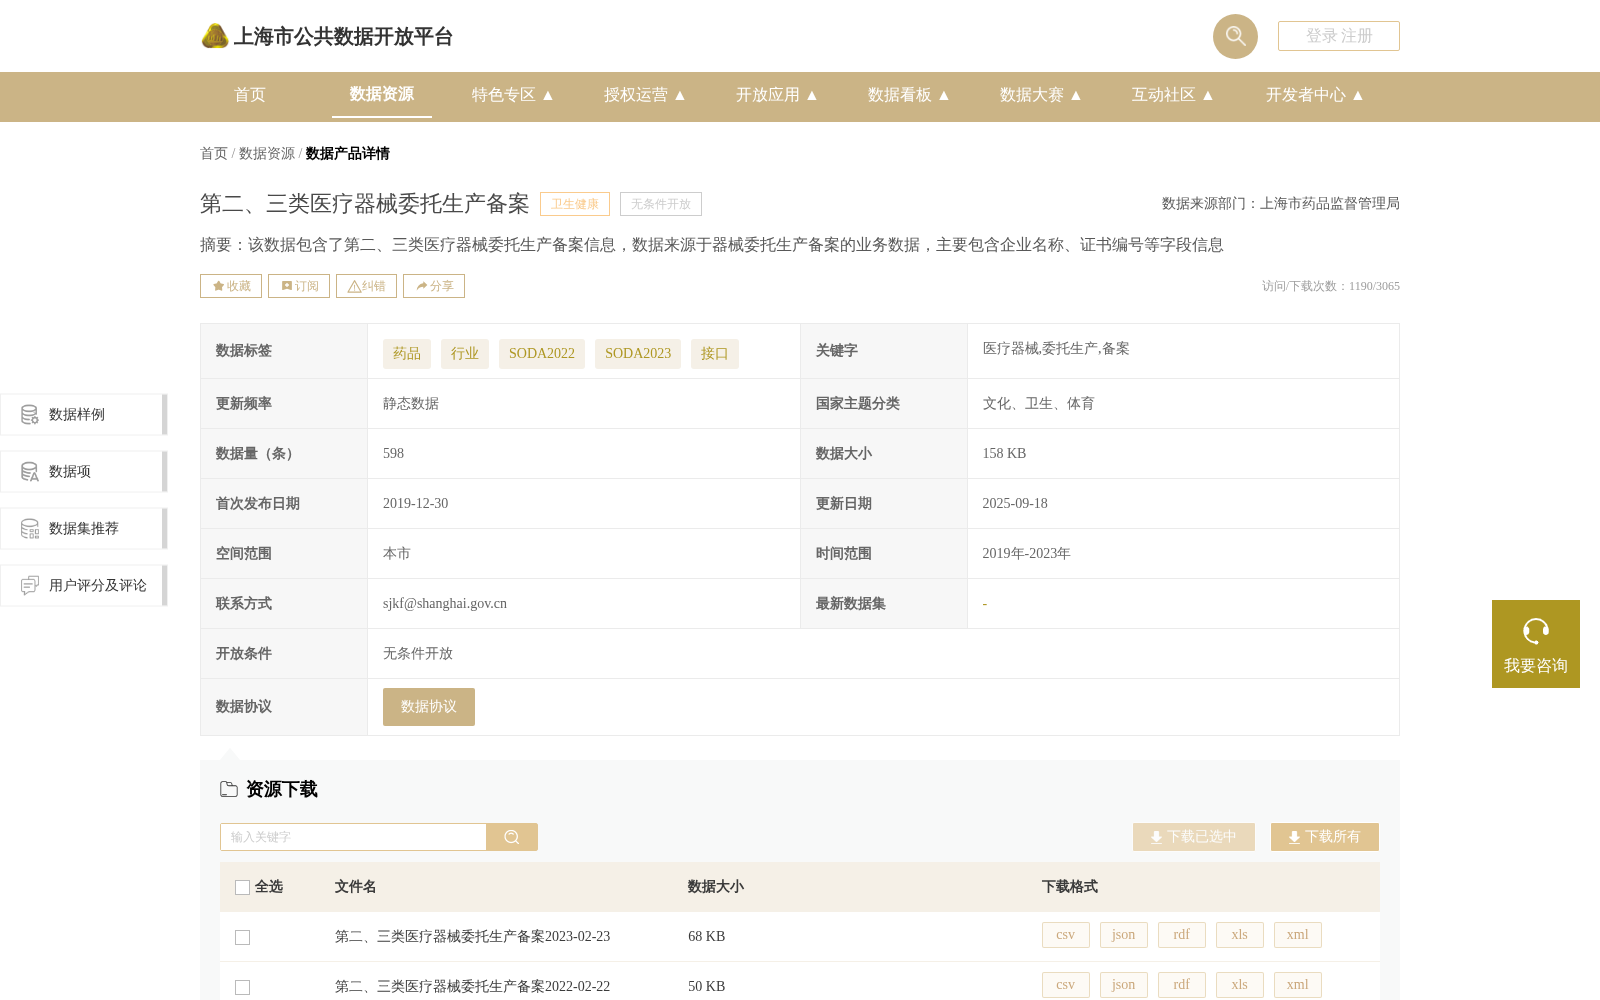Click the 数据协议 button
The image size is (1600, 1000).
point(429,707)
